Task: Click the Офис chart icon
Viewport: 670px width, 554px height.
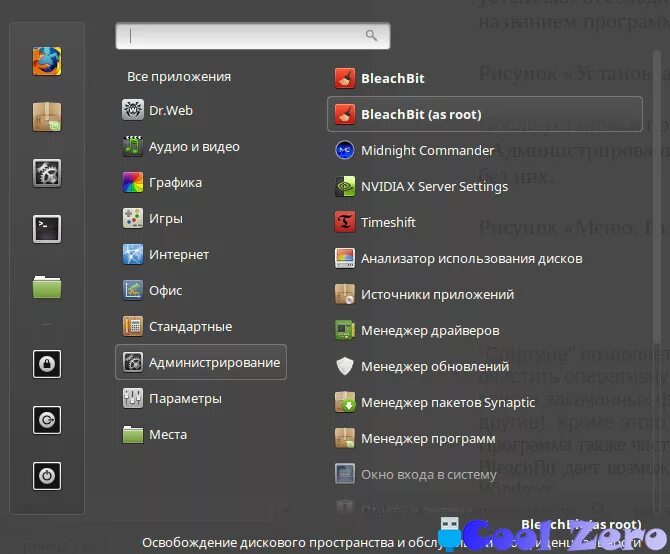Action: [133, 290]
